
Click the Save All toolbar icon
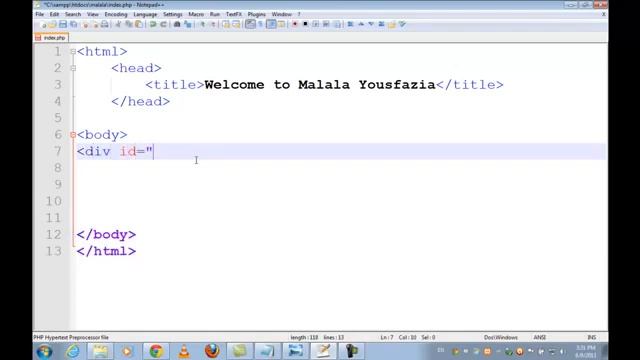point(73,24)
